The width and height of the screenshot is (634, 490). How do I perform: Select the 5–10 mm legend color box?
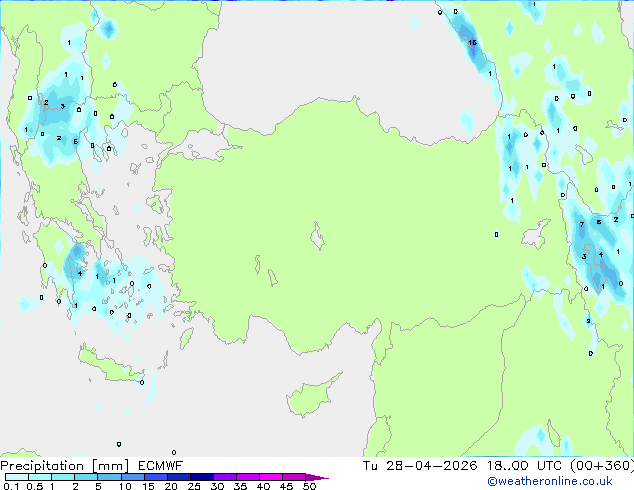[109, 477]
